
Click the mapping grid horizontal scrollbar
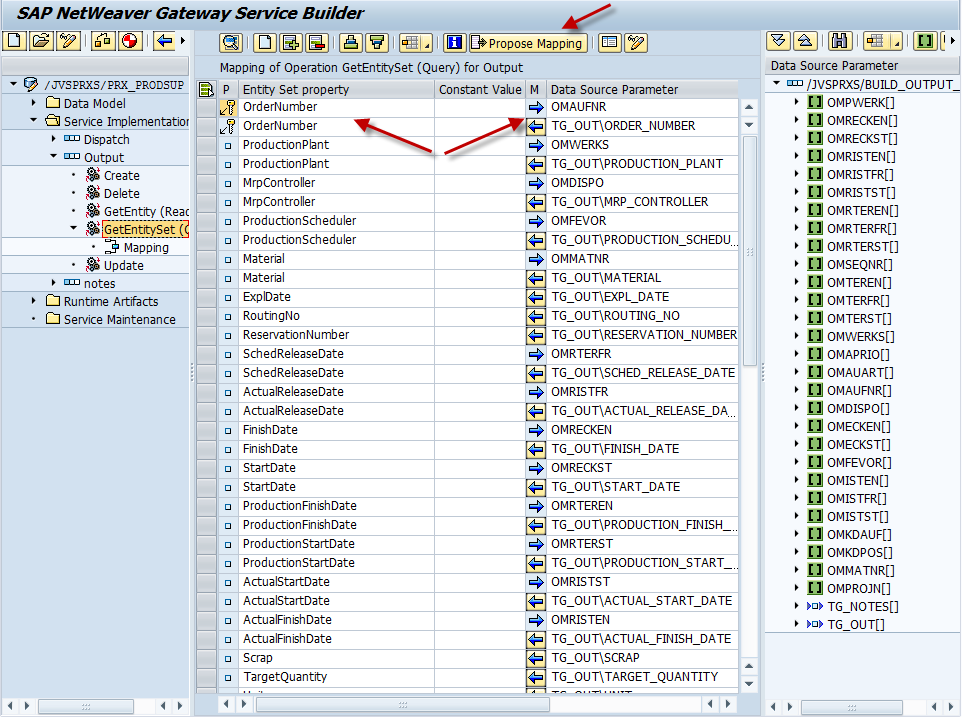coord(404,705)
